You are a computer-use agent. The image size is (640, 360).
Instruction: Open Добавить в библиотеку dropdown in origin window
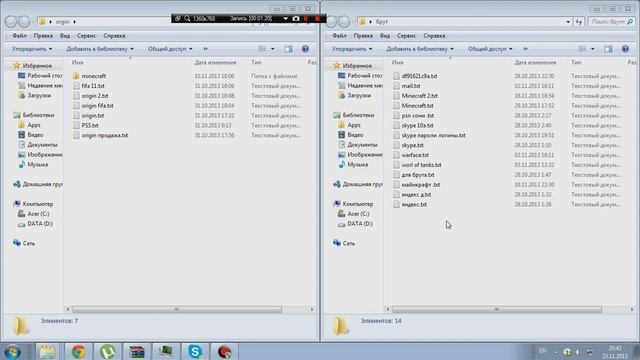click(x=100, y=49)
